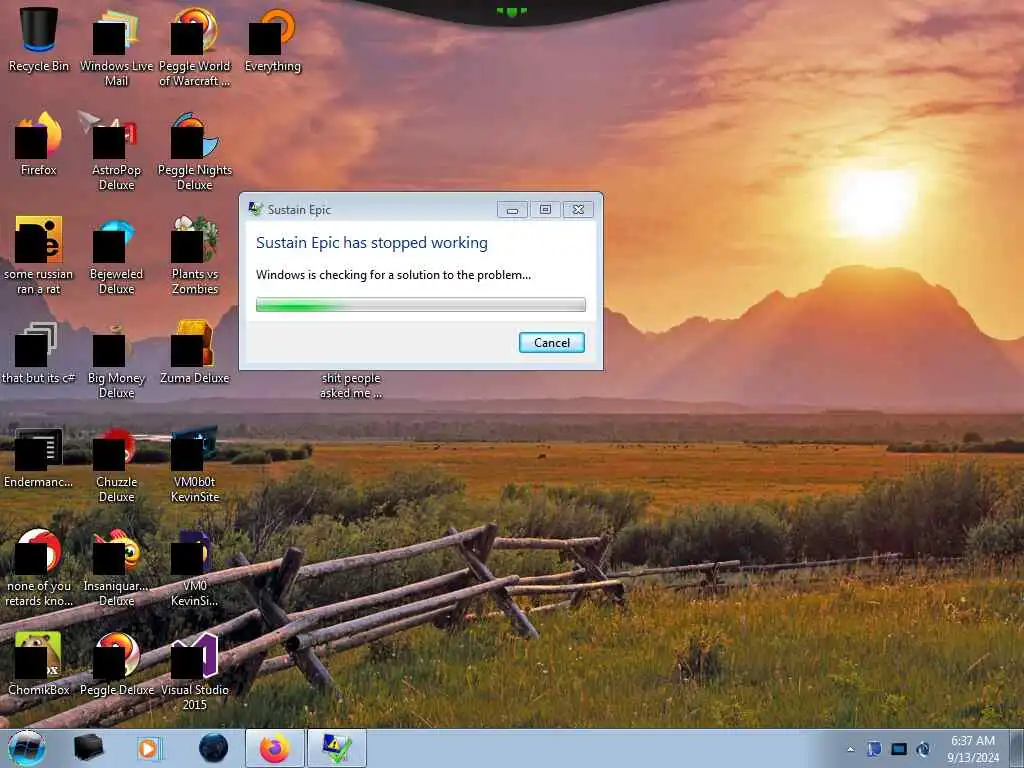Select the Endermanc... desktop icon

pyautogui.click(x=39, y=457)
